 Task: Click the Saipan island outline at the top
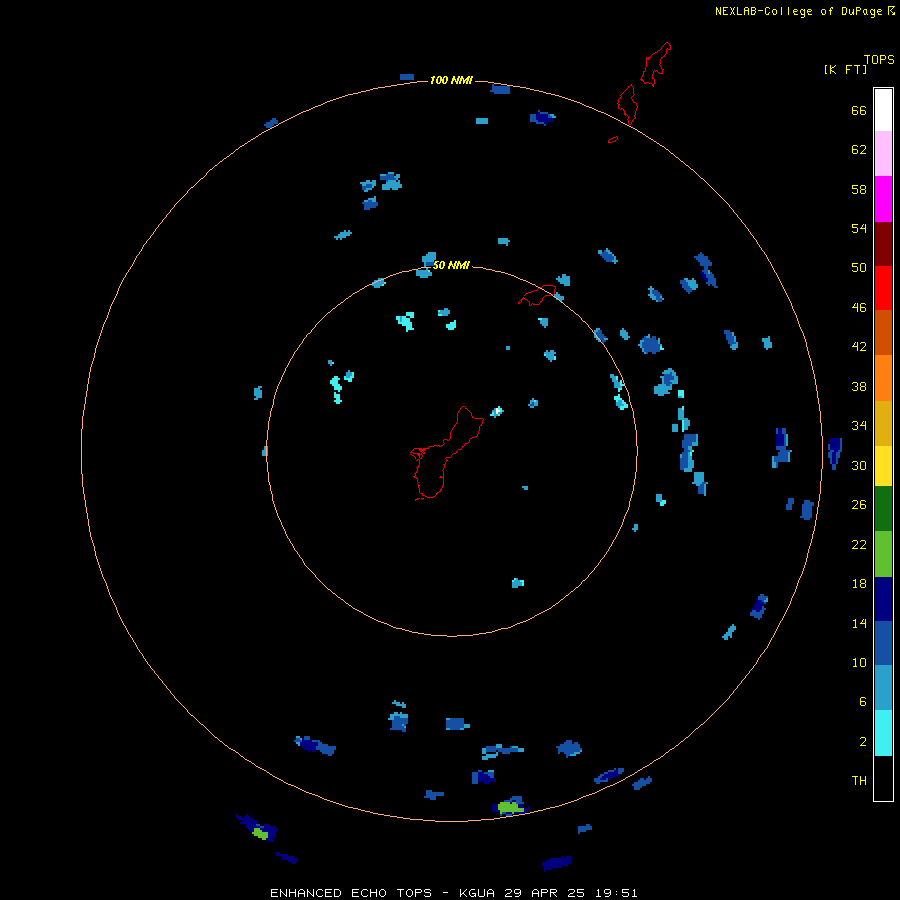coord(655,64)
